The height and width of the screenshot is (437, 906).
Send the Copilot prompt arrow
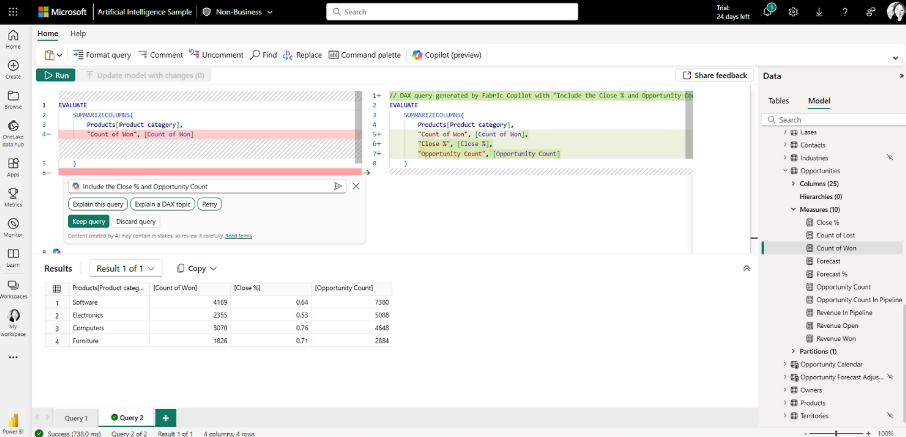338,186
